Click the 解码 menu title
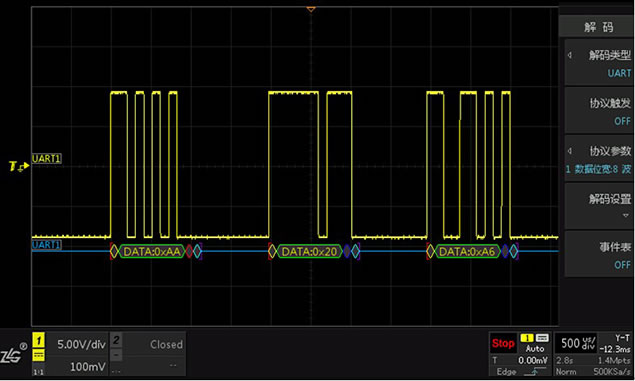Image resolution: width=635 pixels, height=381 pixels. pos(598,27)
